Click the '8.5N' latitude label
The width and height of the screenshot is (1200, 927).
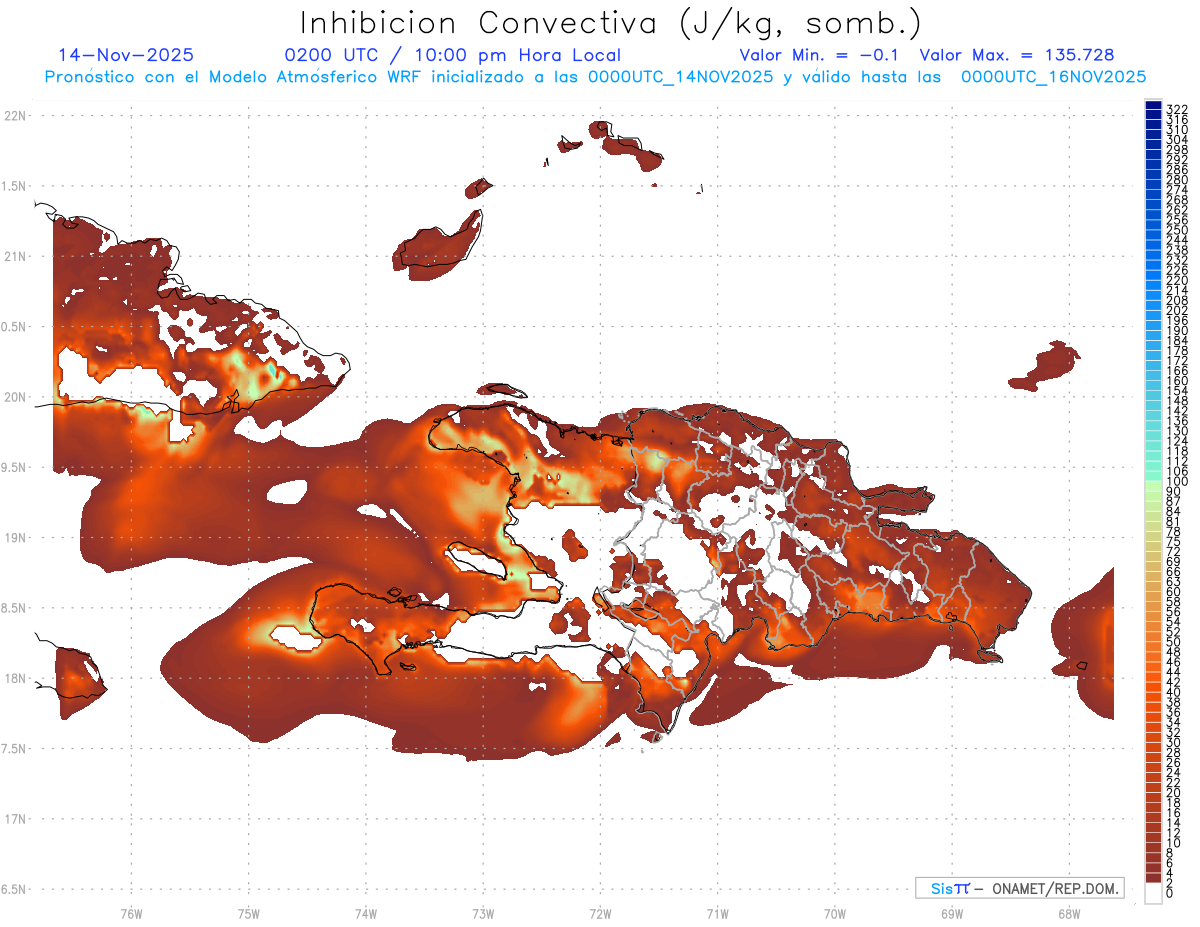coord(15,608)
